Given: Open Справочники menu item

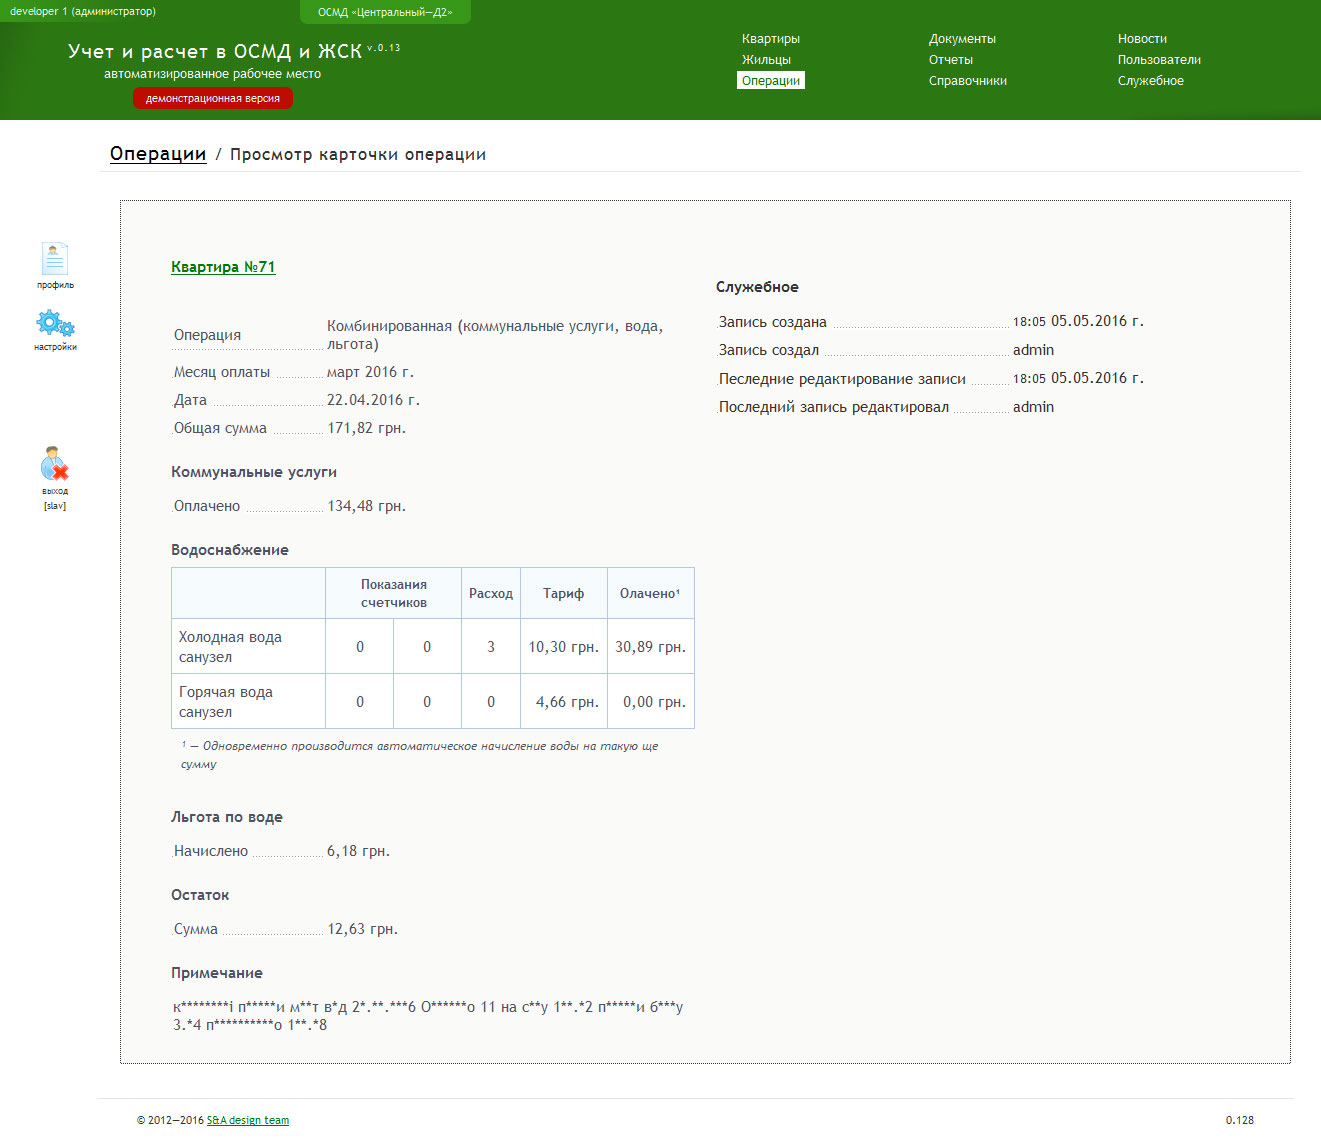Looking at the screenshot, I should point(967,81).
